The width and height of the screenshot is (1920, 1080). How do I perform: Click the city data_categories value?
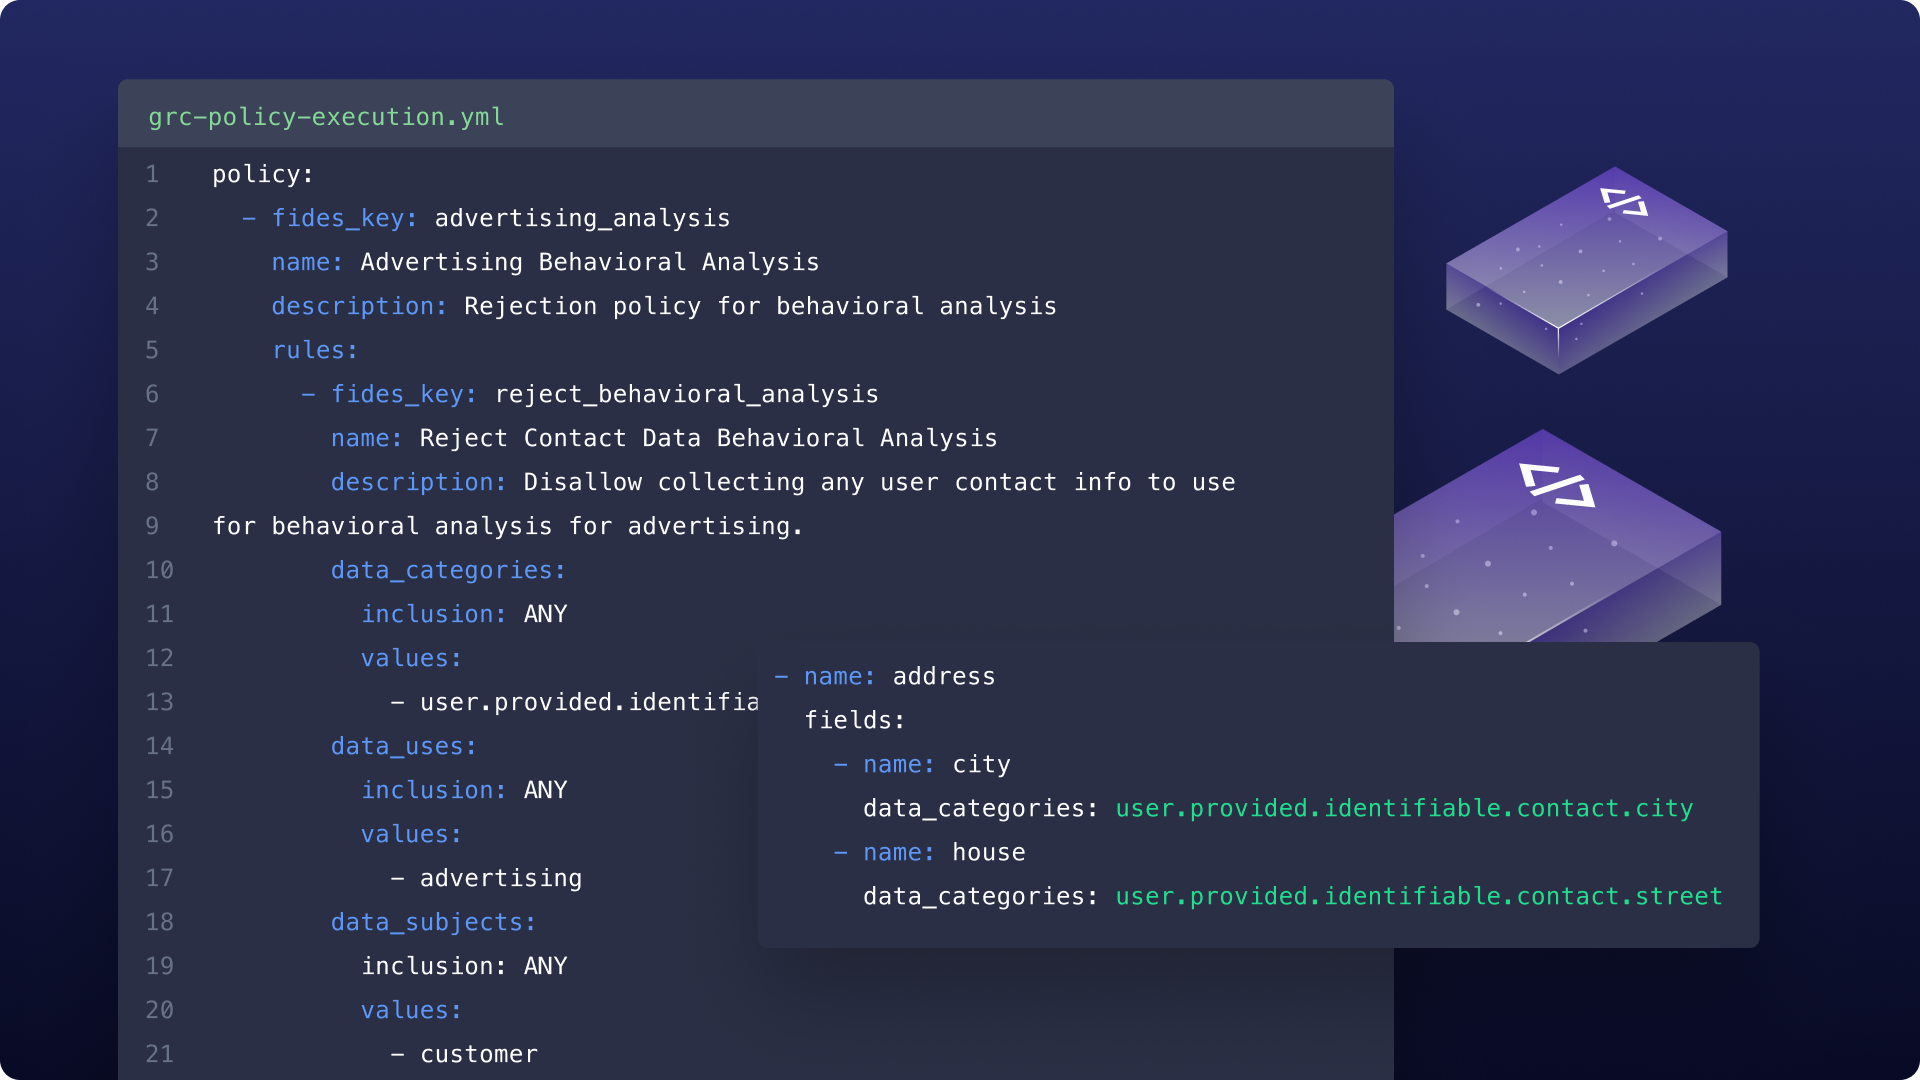pyautogui.click(x=1404, y=807)
